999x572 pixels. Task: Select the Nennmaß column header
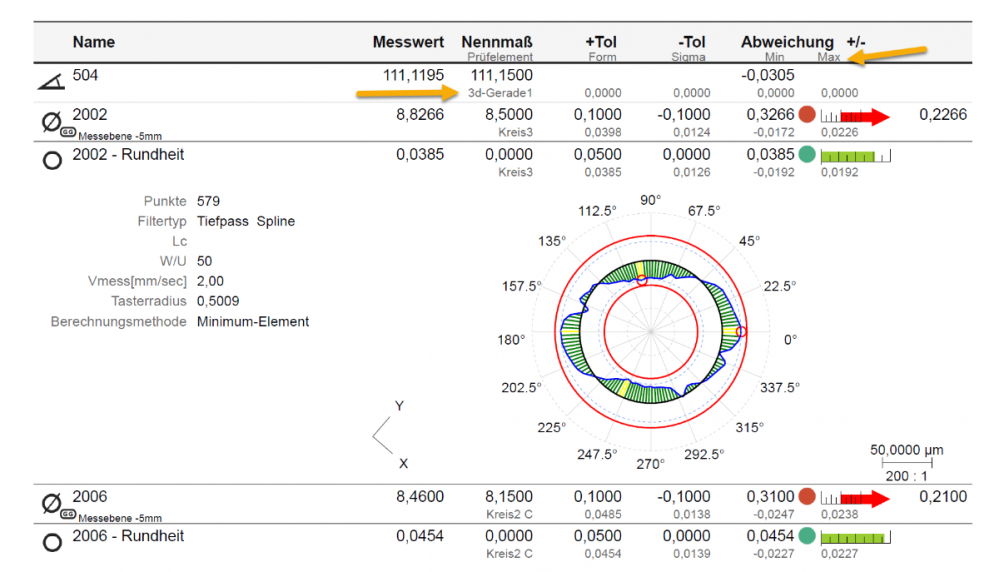[x=497, y=42]
